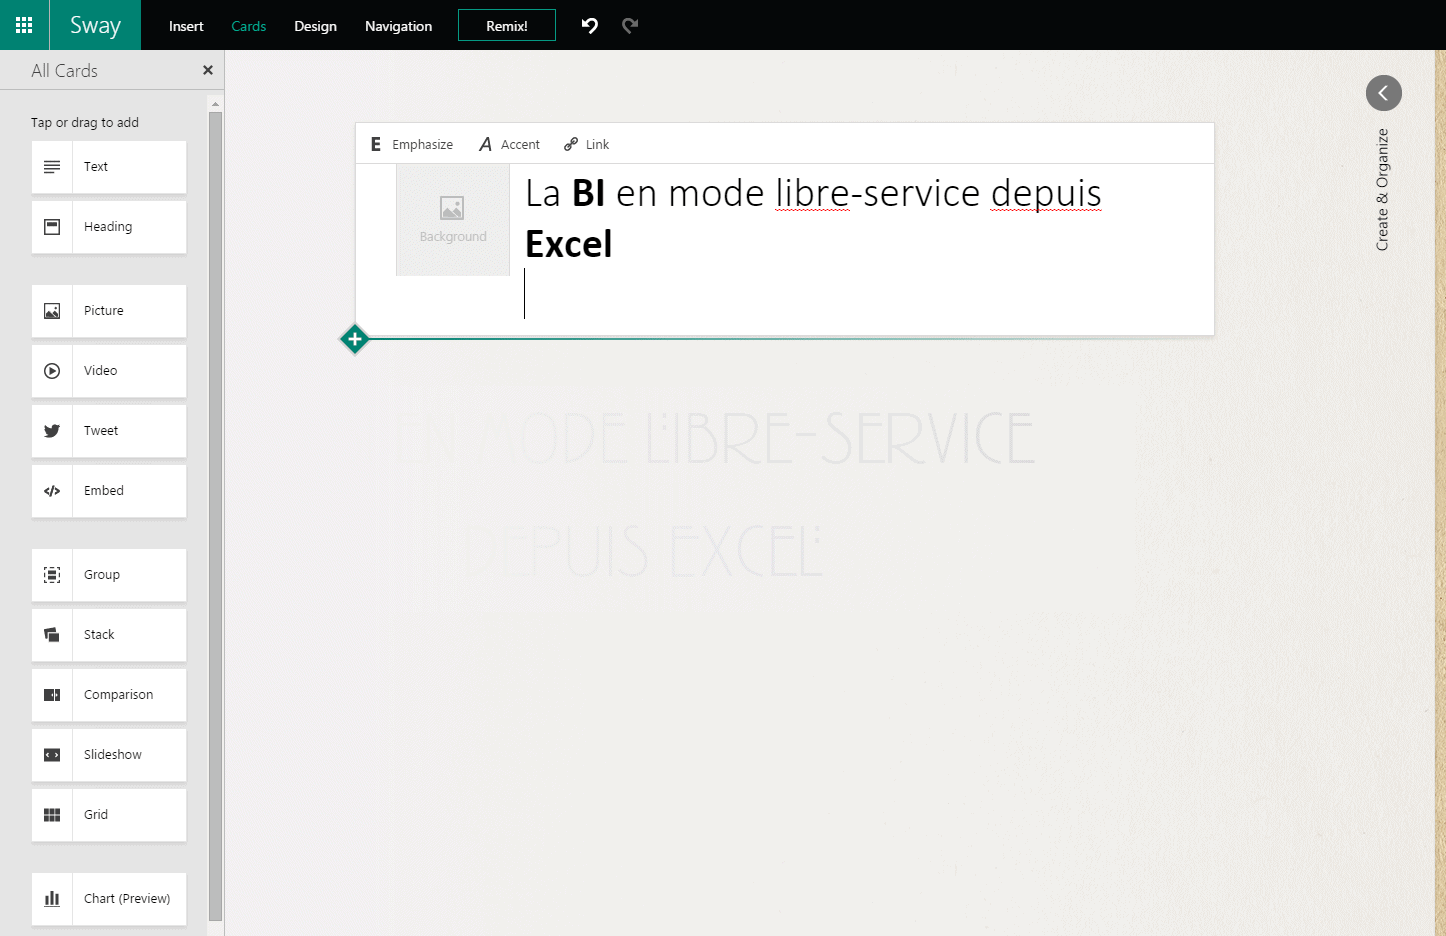The height and width of the screenshot is (936, 1446).
Task: Add a Stack group card
Action: point(109,635)
